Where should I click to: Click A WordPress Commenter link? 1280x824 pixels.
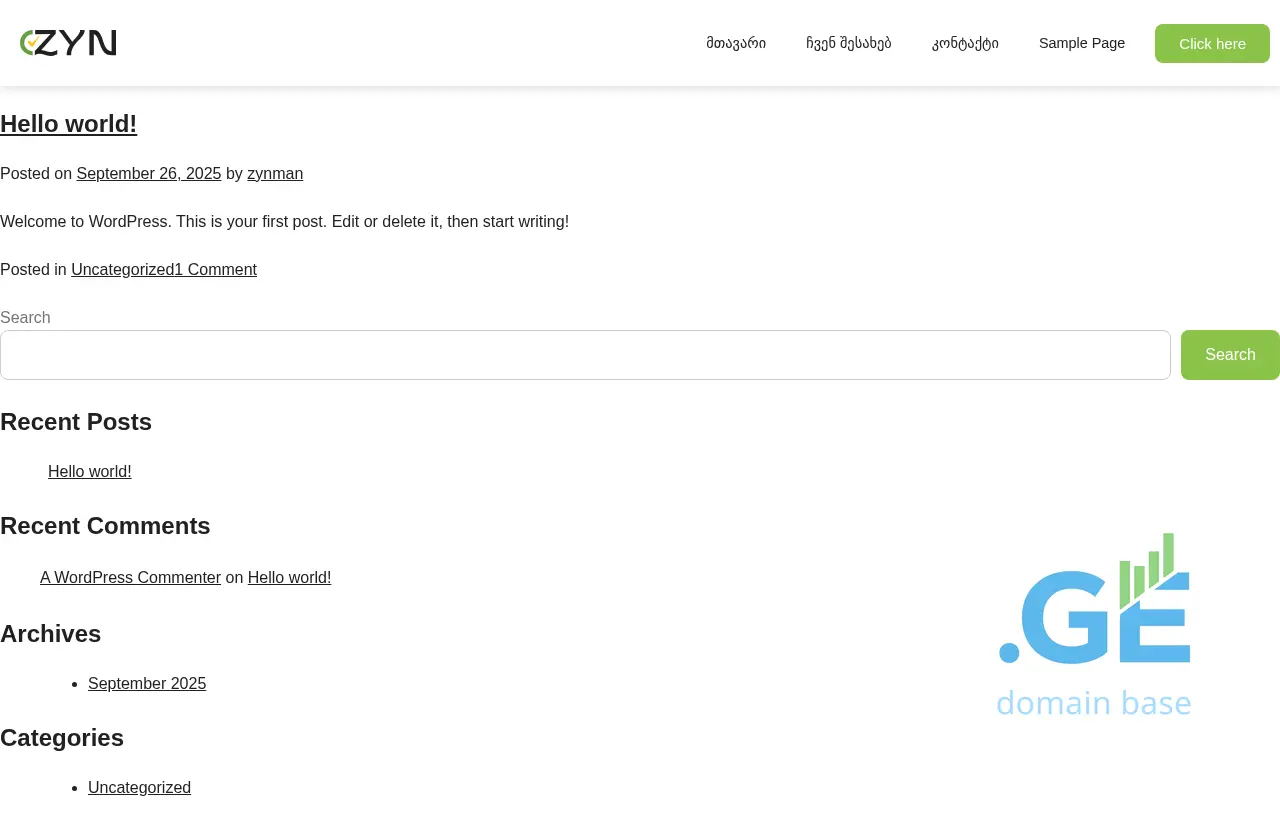130,578
